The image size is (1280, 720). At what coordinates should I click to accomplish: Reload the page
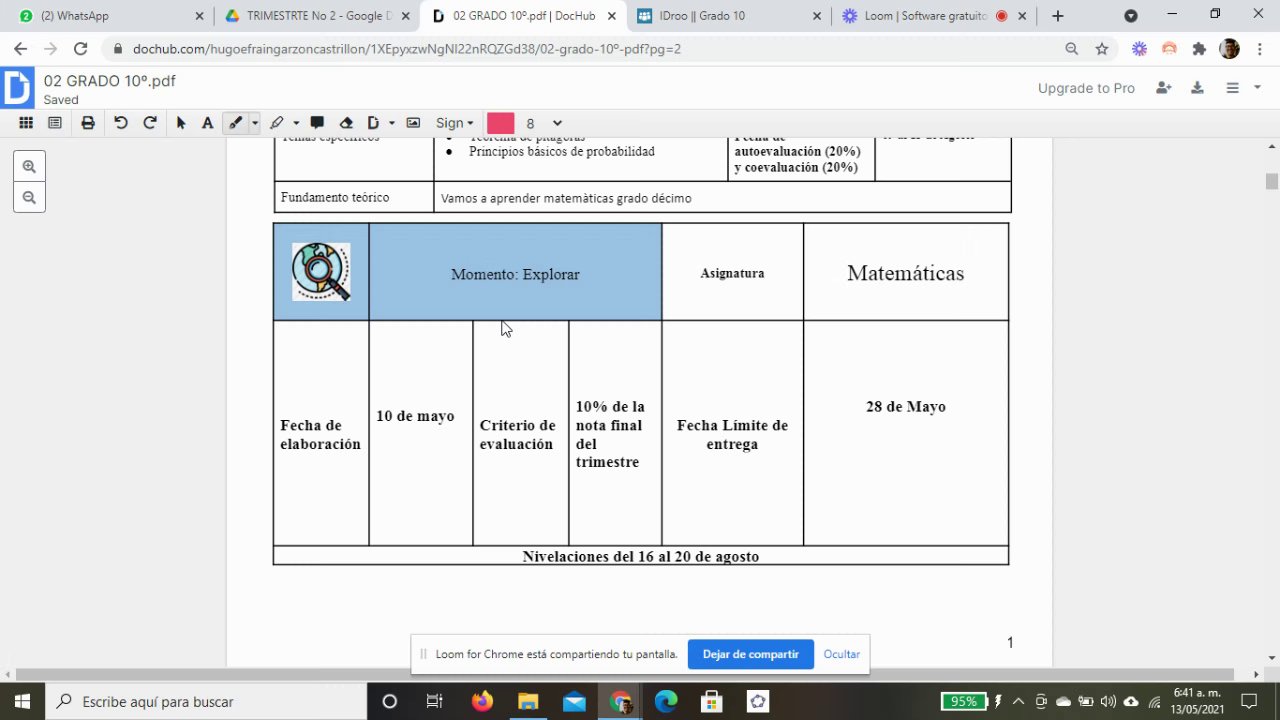81,48
